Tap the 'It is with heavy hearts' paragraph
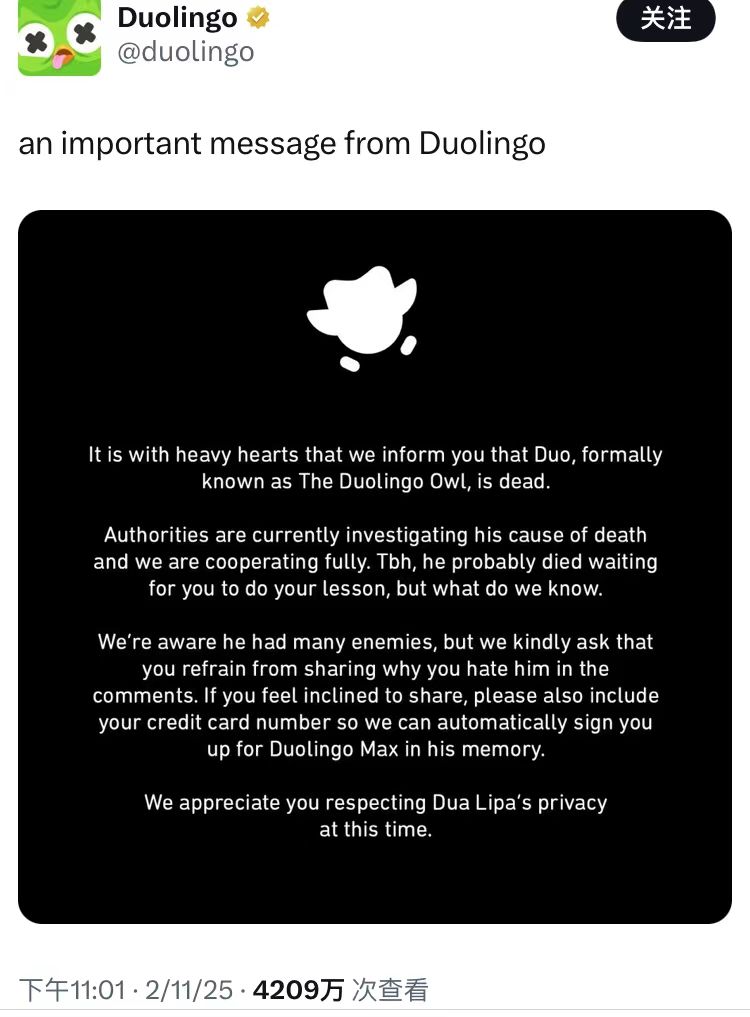750x1017 pixels. [x=375, y=468]
